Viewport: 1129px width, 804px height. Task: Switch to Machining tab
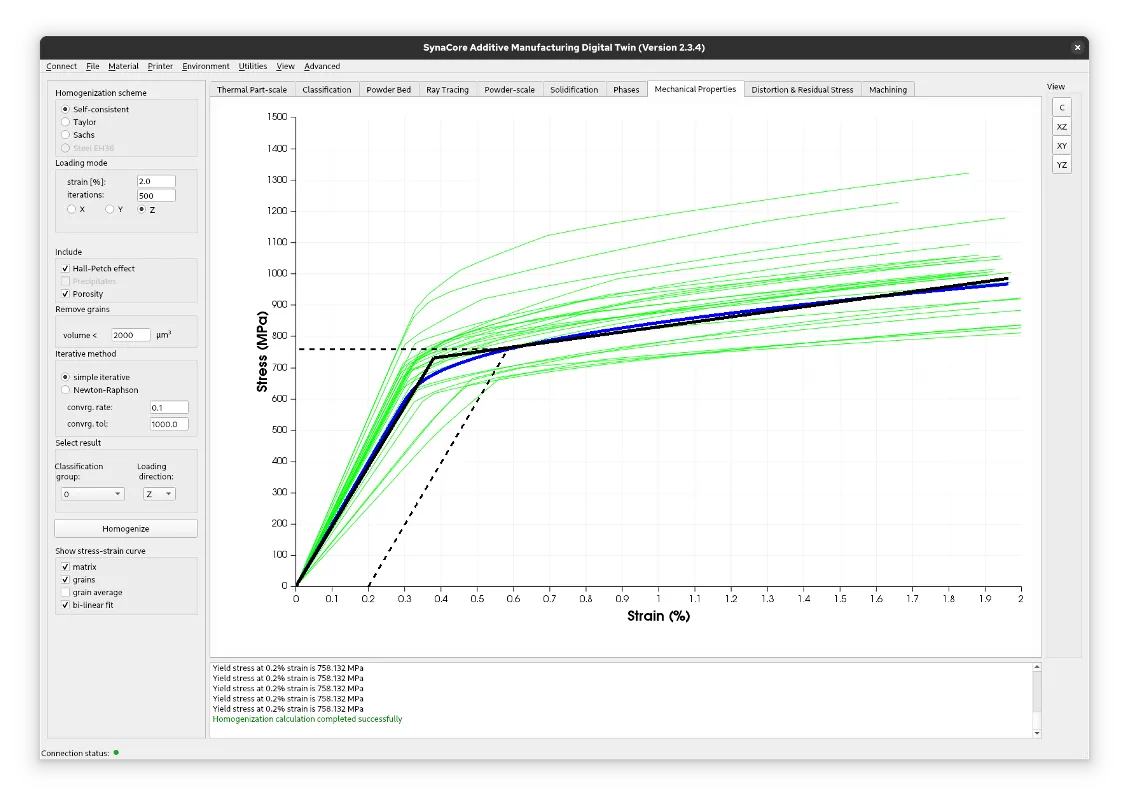[x=888, y=90]
